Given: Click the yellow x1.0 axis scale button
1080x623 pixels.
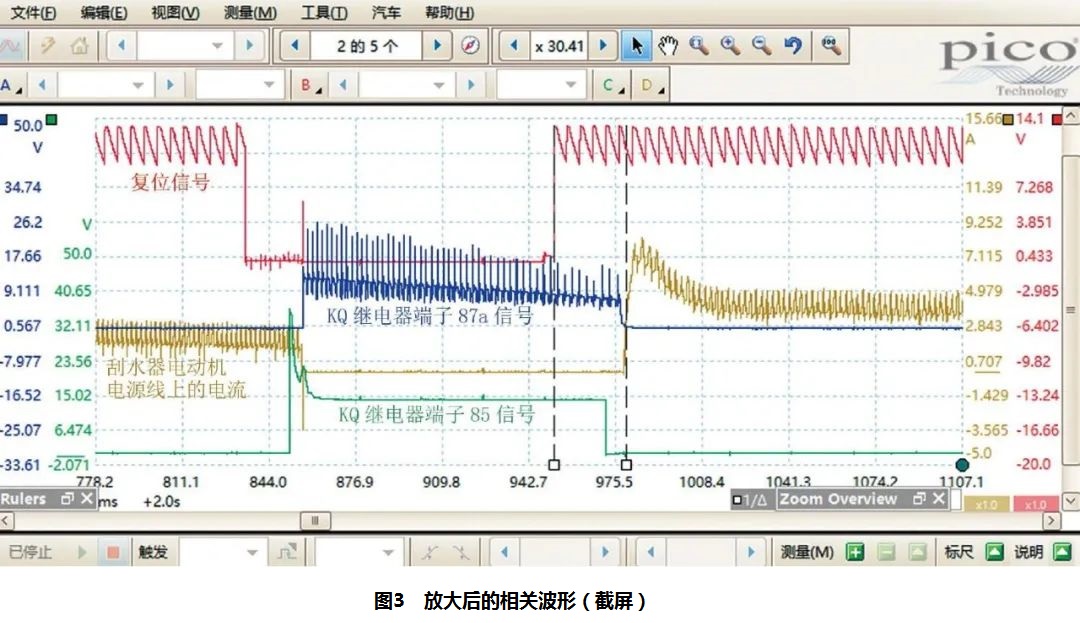Looking at the screenshot, I should point(986,505).
